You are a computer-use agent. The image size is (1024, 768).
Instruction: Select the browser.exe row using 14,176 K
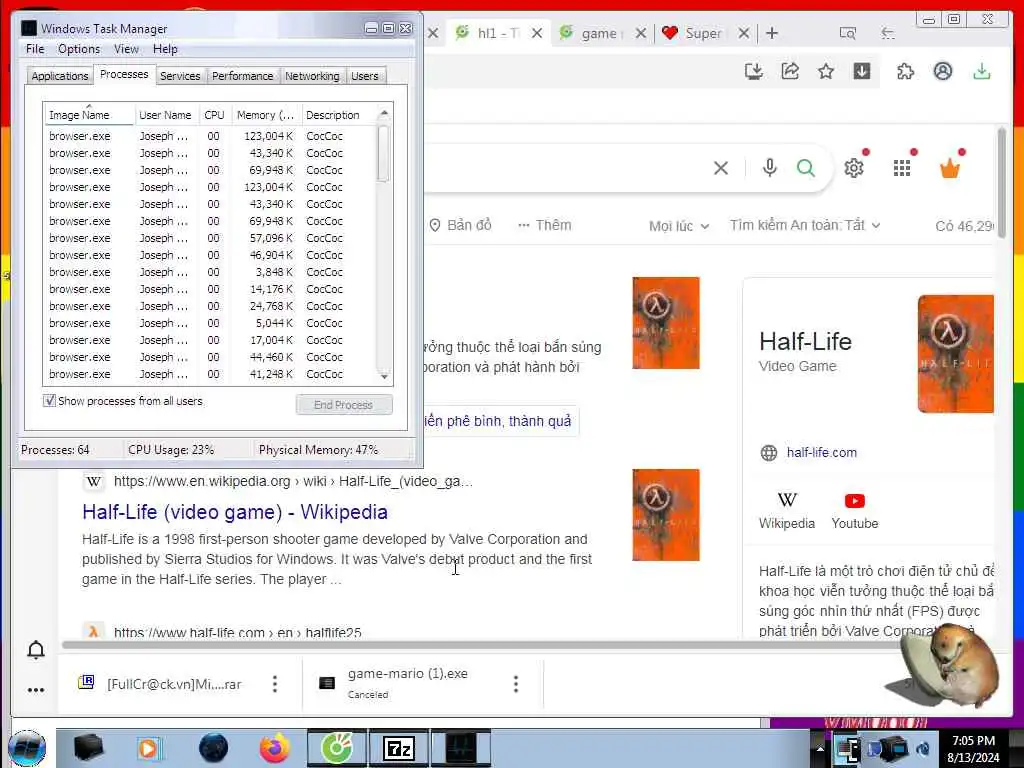210,289
